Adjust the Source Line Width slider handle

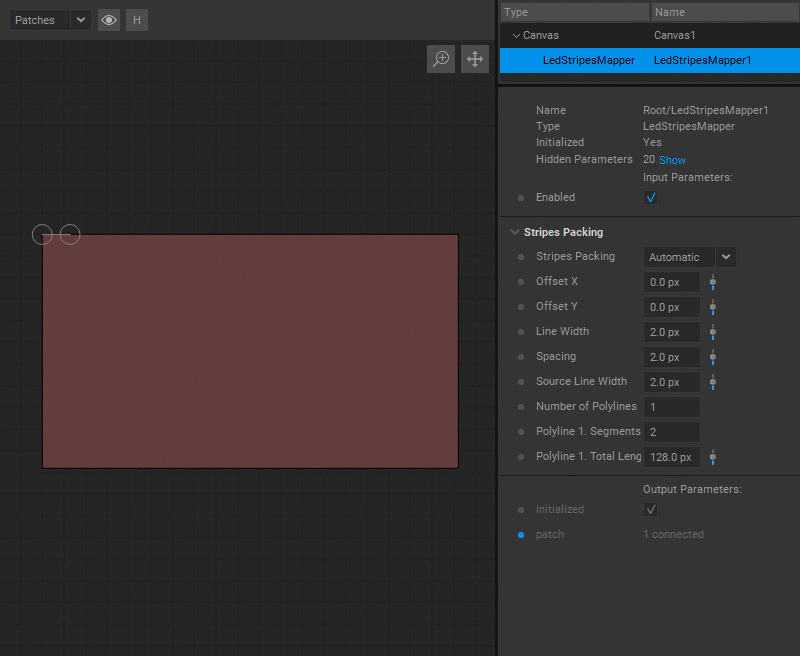[713, 382]
